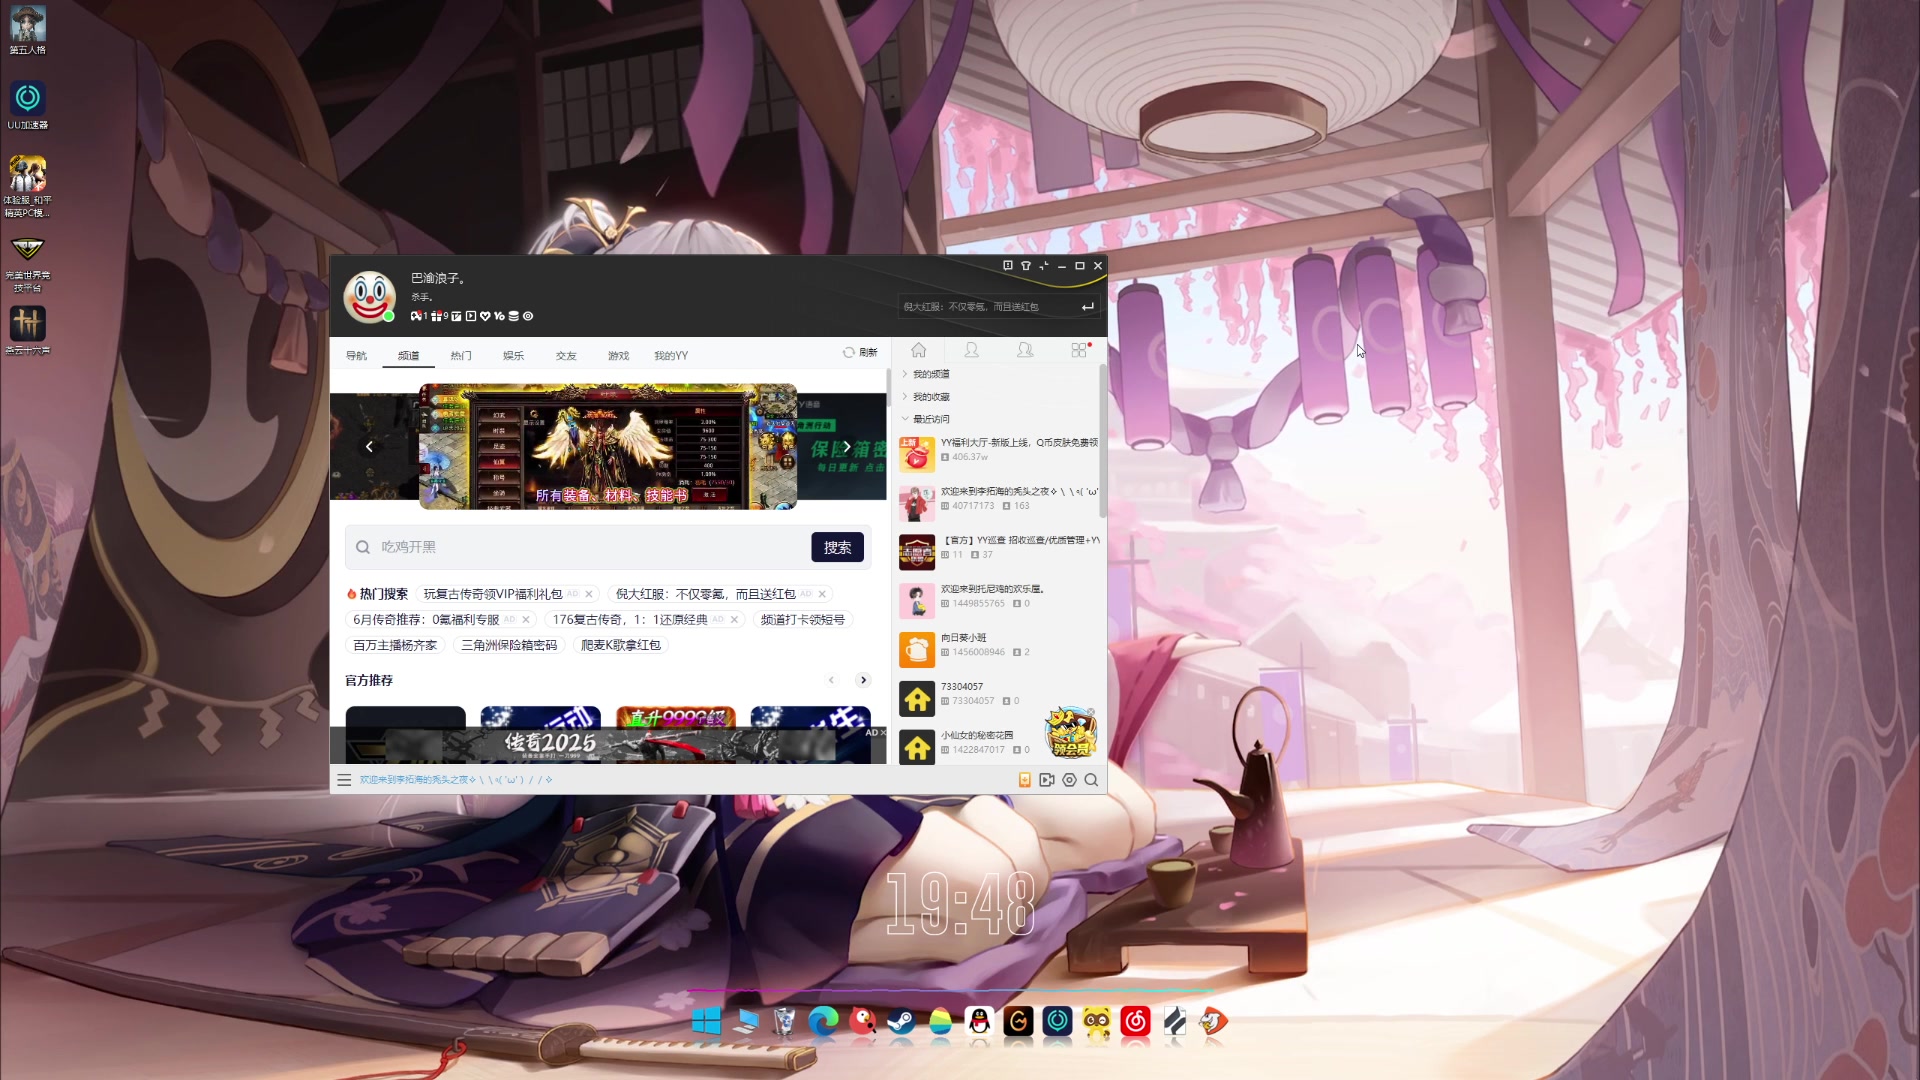Select the 三角洲保险箱密码 hot search tag
The image size is (1920, 1080).
pos(509,646)
